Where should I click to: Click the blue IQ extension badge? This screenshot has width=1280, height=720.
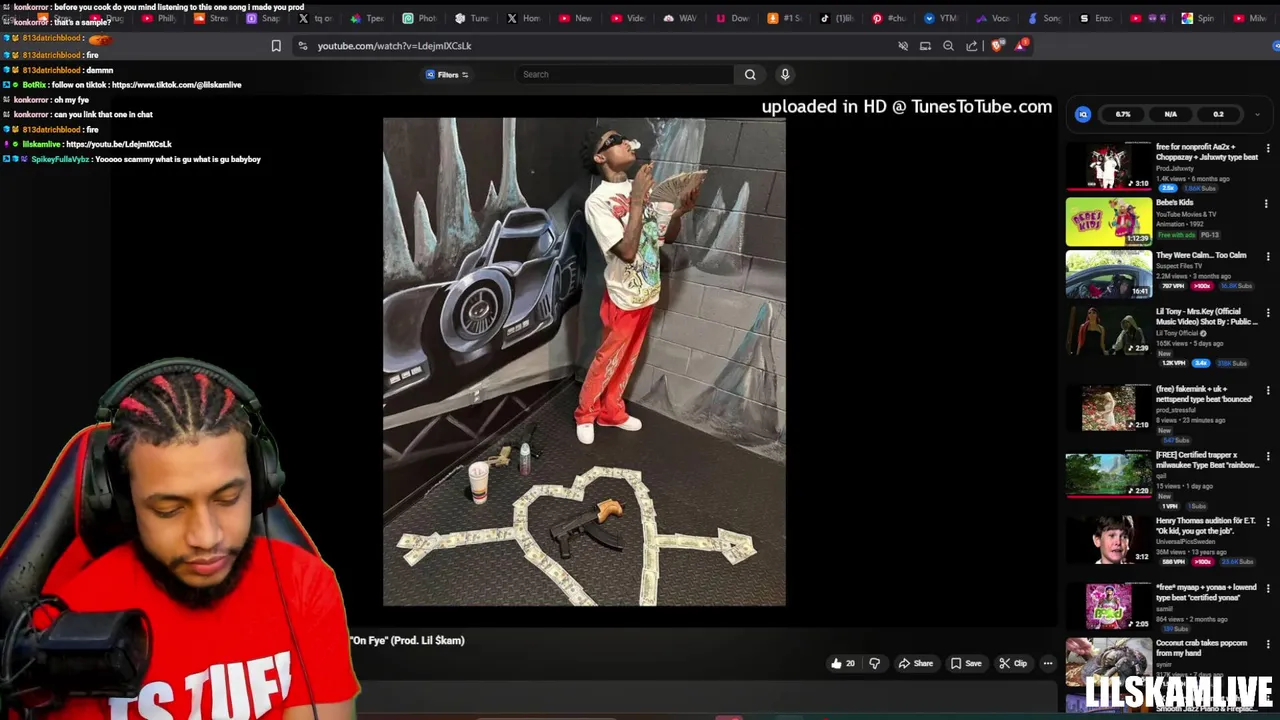(1083, 114)
